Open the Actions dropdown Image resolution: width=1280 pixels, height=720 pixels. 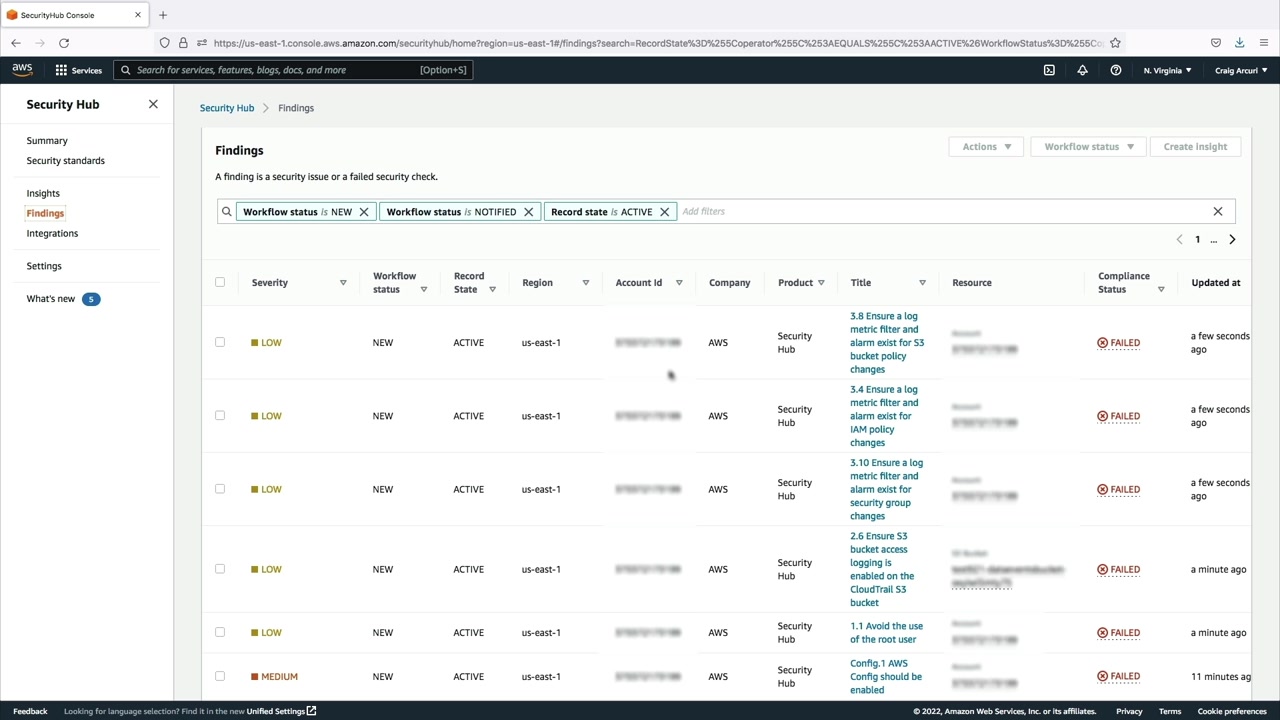986,147
